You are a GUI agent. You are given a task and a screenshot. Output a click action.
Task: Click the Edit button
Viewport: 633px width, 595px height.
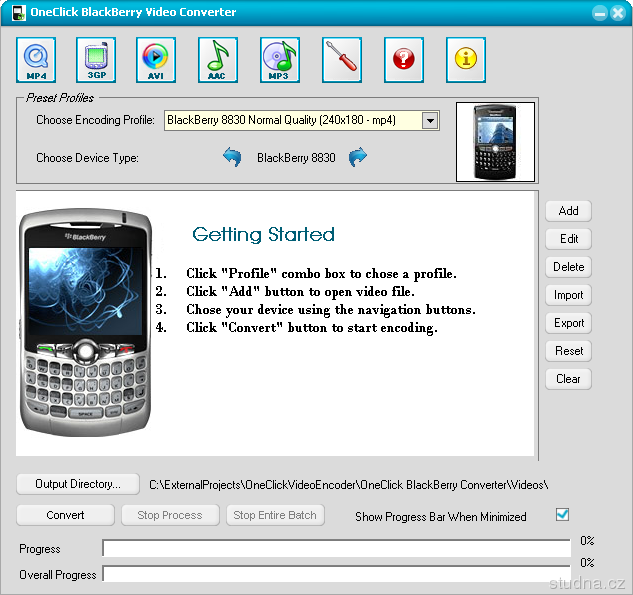point(568,239)
